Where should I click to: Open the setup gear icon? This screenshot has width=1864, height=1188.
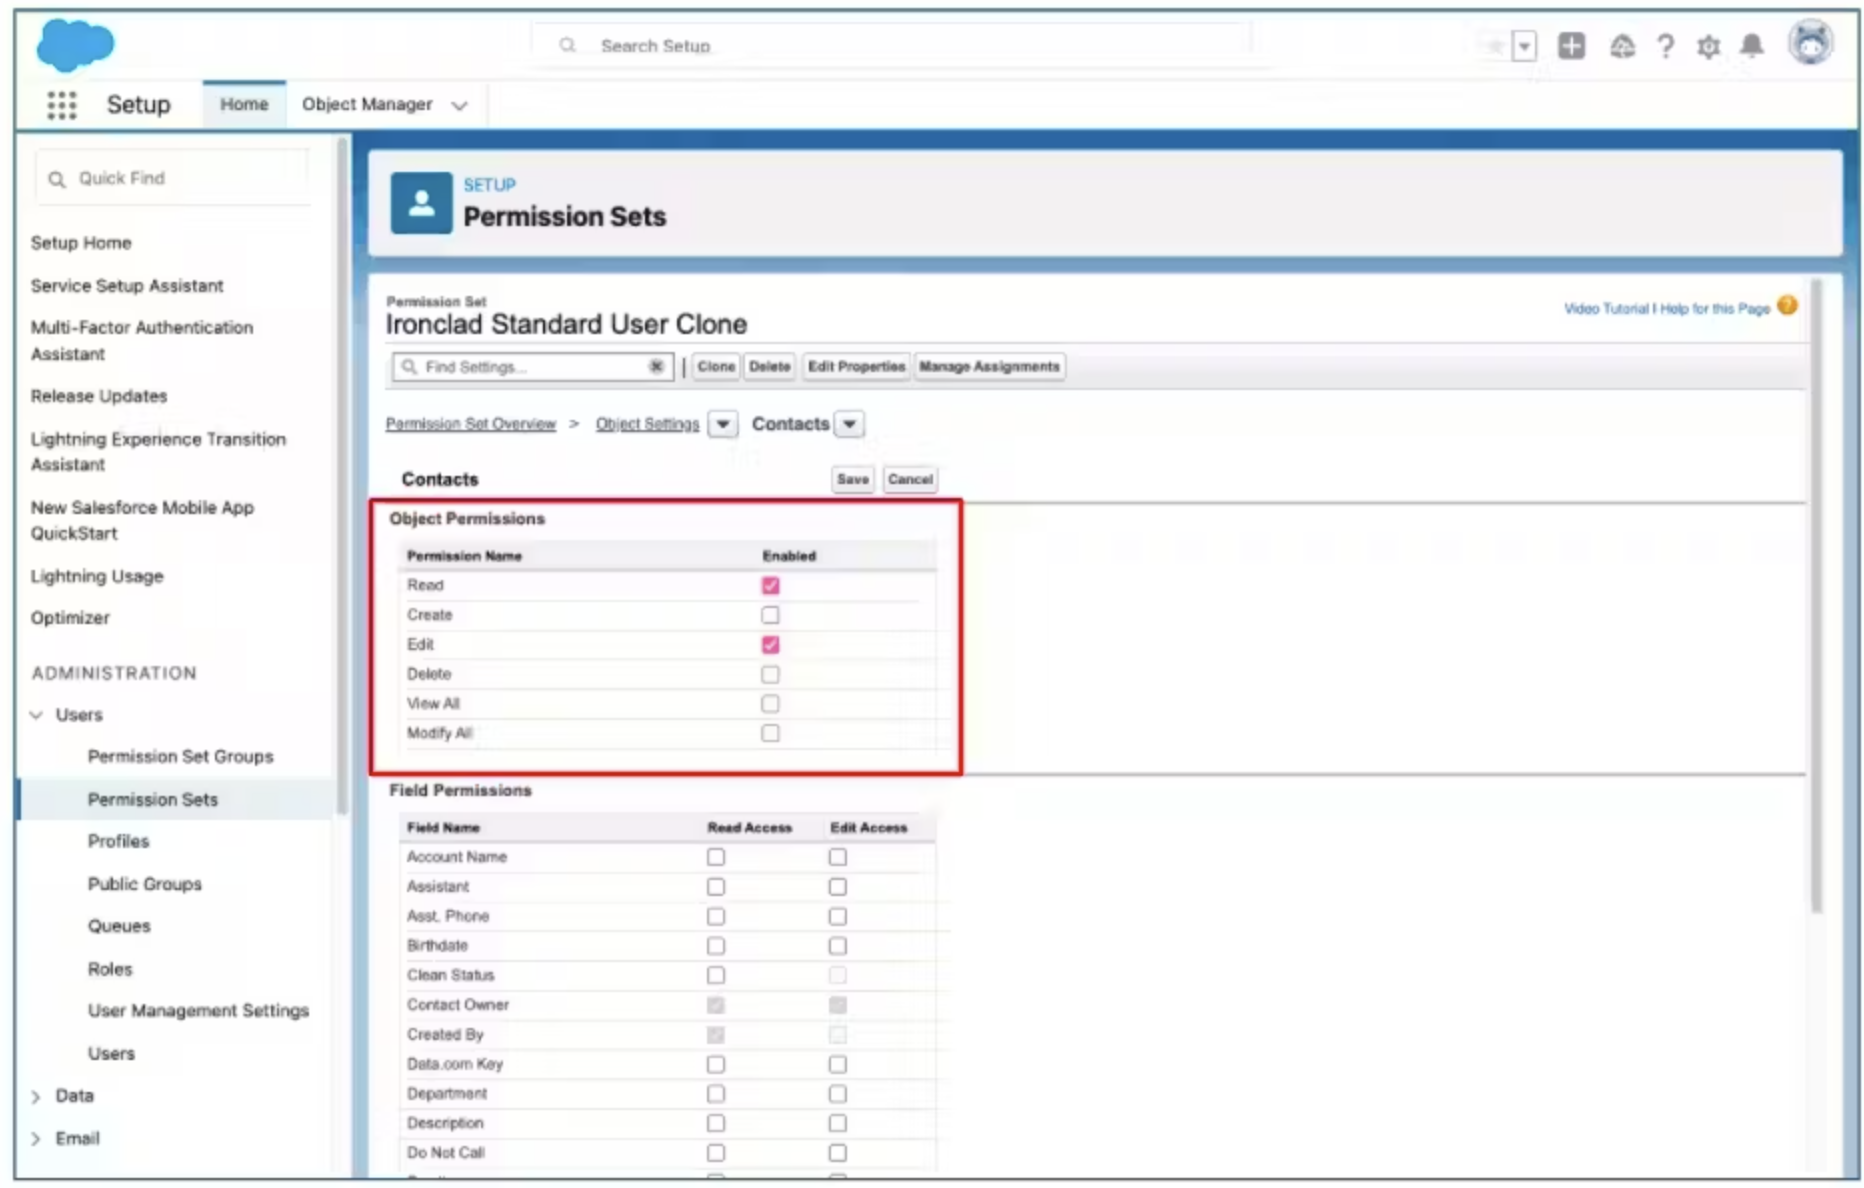click(1708, 46)
